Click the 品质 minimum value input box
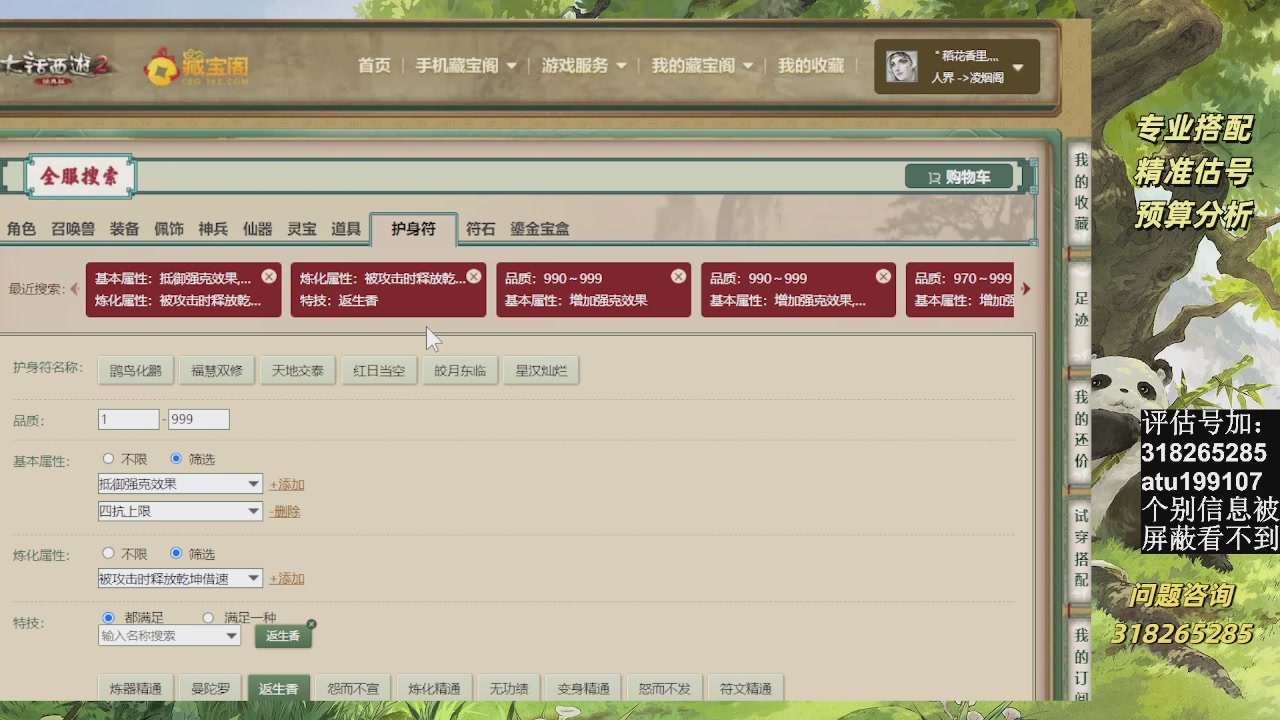 pos(128,419)
